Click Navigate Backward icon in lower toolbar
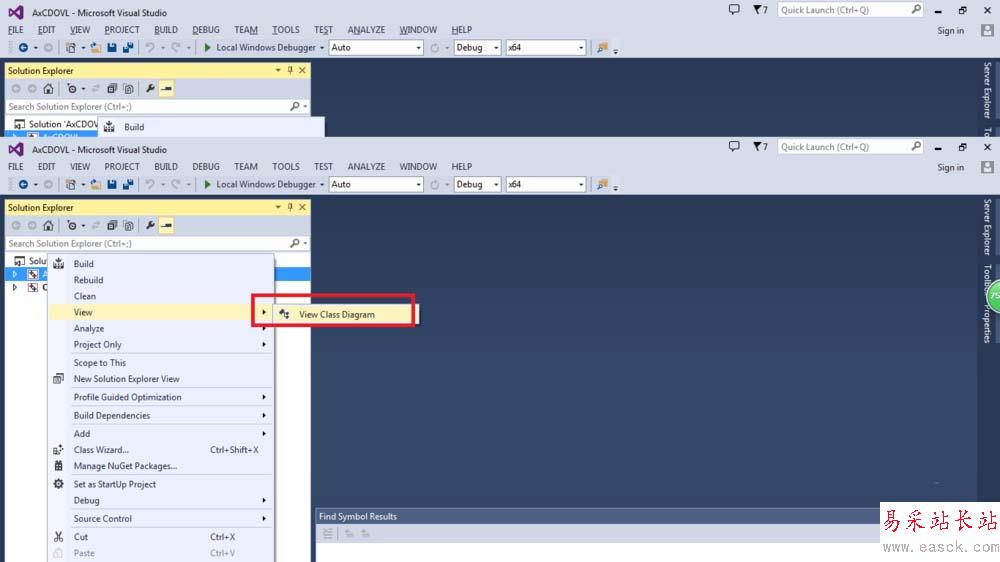 click(23, 184)
